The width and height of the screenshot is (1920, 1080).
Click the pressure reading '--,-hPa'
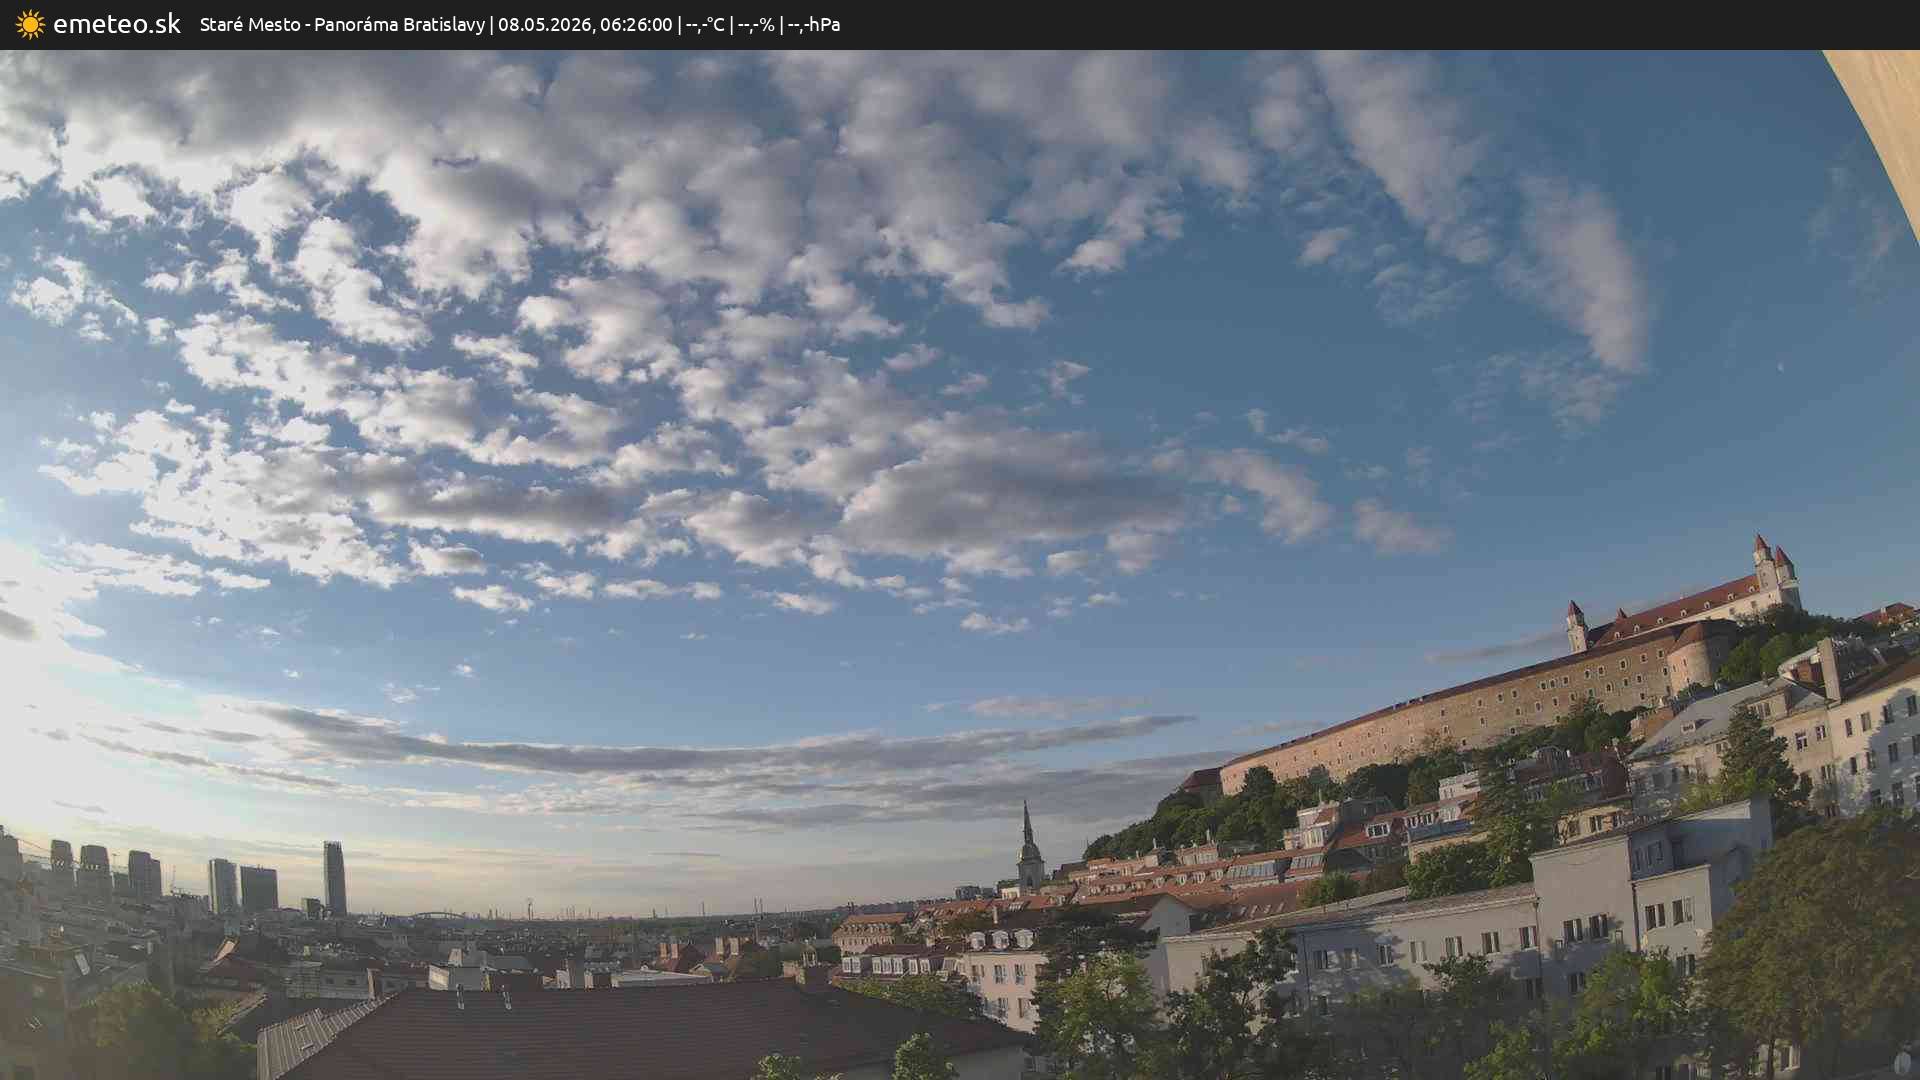click(814, 25)
